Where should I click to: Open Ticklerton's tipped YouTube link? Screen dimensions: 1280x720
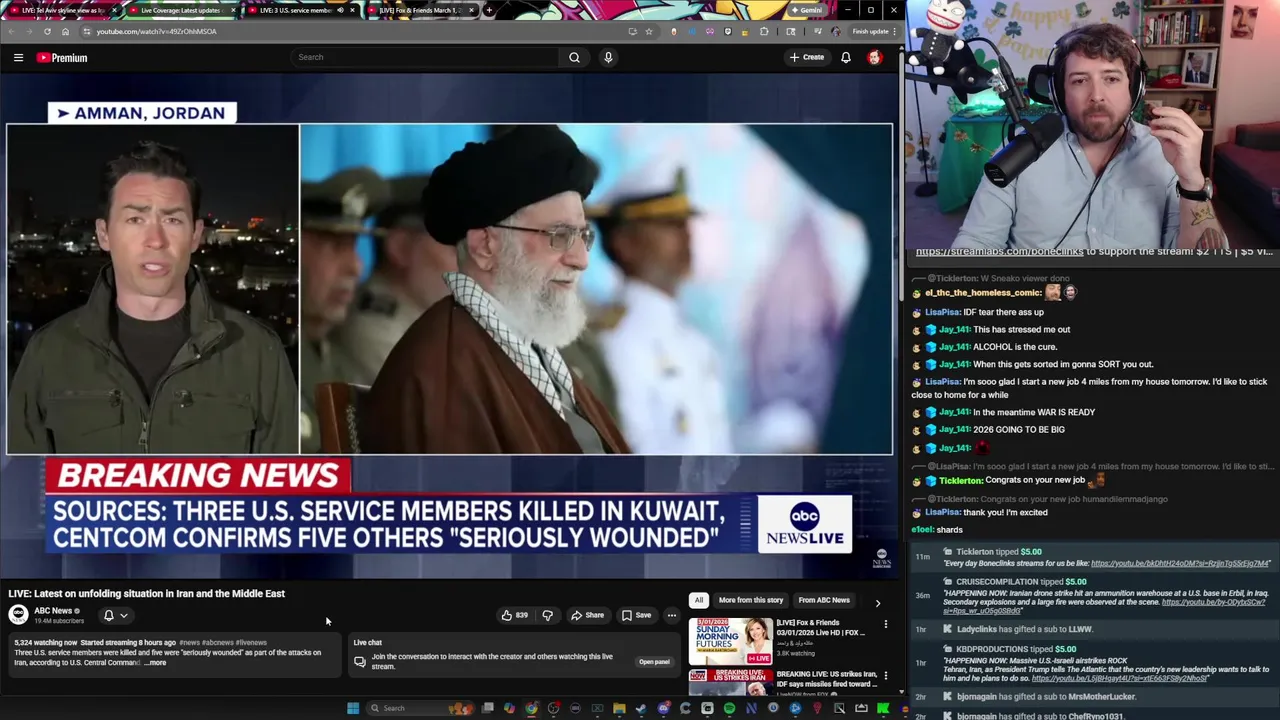pyautogui.click(x=1180, y=563)
